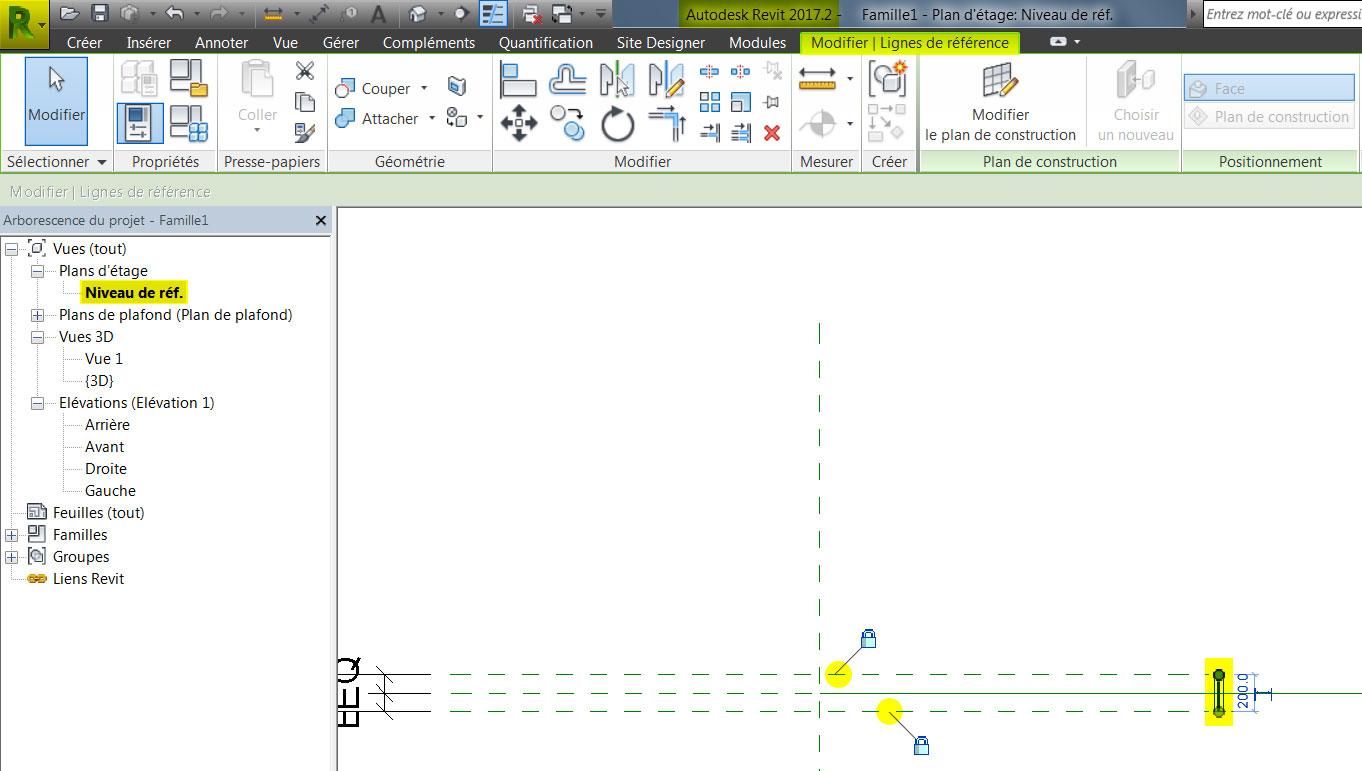This screenshot has height=771, width=1362.
Task: Toggle the EQ equality constraint label
Action: click(349, 690)
